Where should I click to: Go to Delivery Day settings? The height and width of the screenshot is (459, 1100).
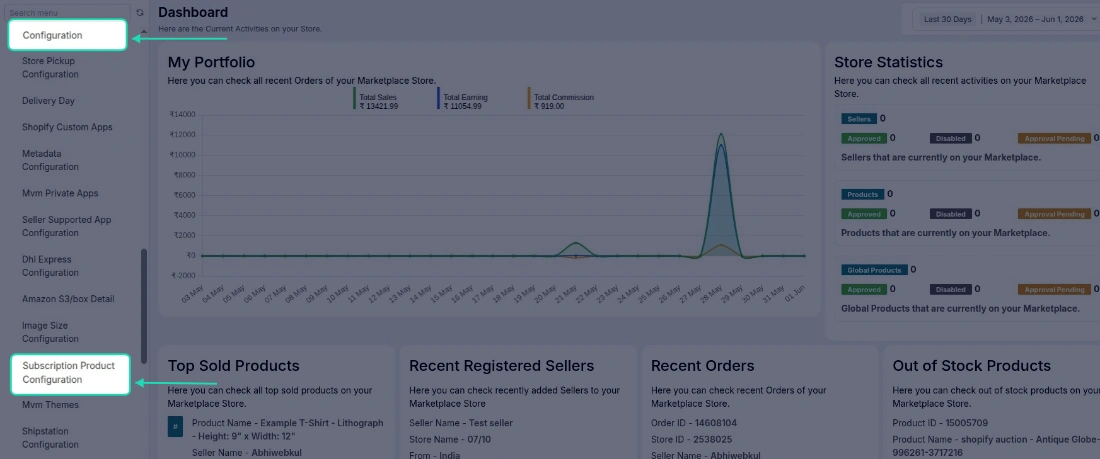[x=48, y=101]
